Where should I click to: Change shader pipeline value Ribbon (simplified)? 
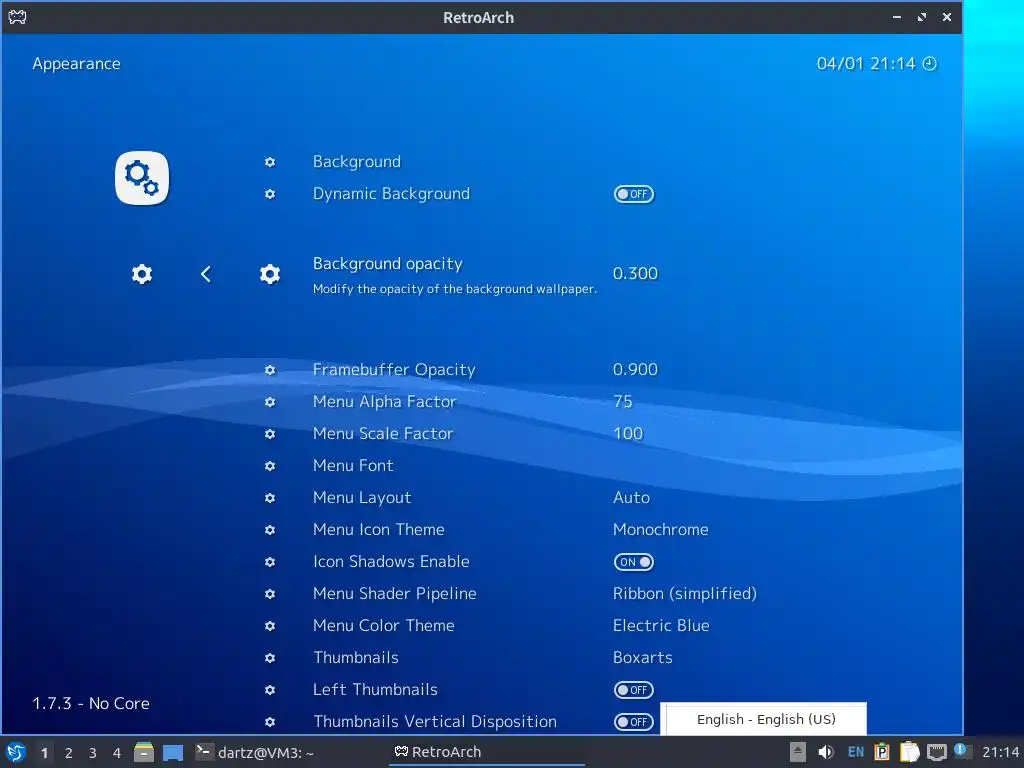[684, 594]
